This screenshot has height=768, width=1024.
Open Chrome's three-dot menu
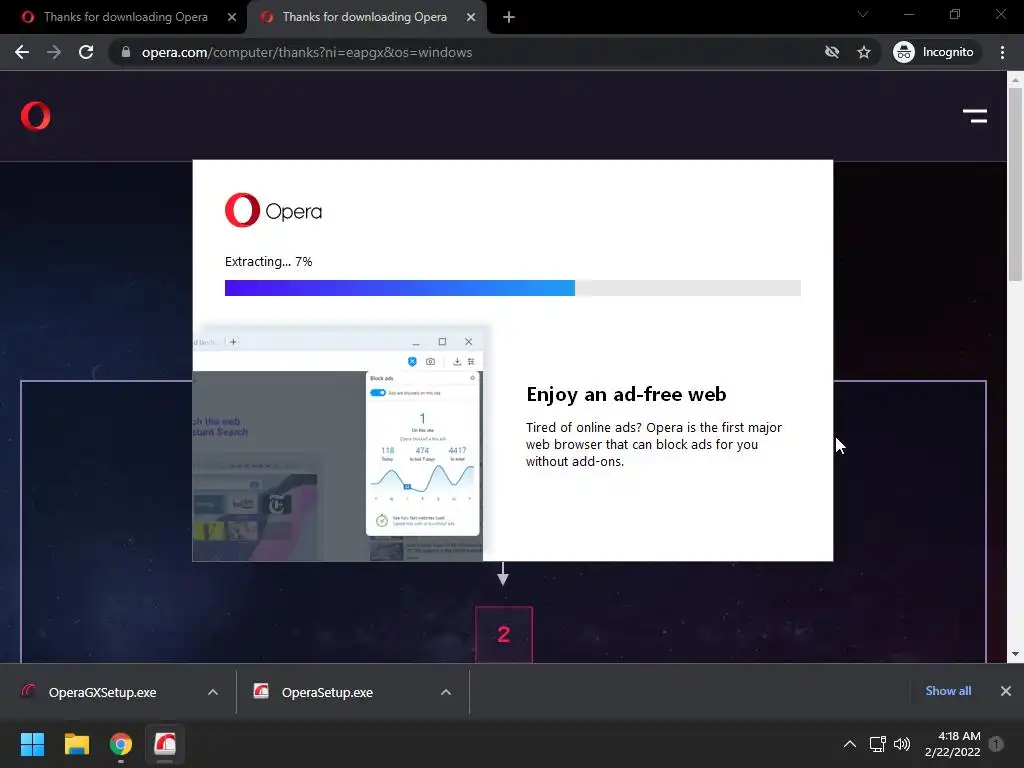click(x=1002, y=52)
